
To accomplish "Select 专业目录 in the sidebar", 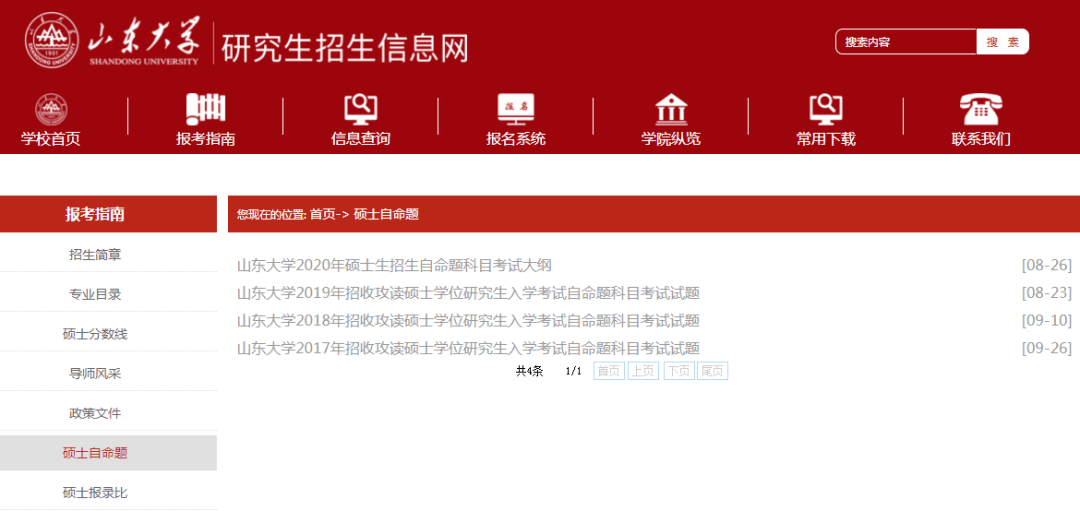I will pyautogui.click(x=95, y=295).
